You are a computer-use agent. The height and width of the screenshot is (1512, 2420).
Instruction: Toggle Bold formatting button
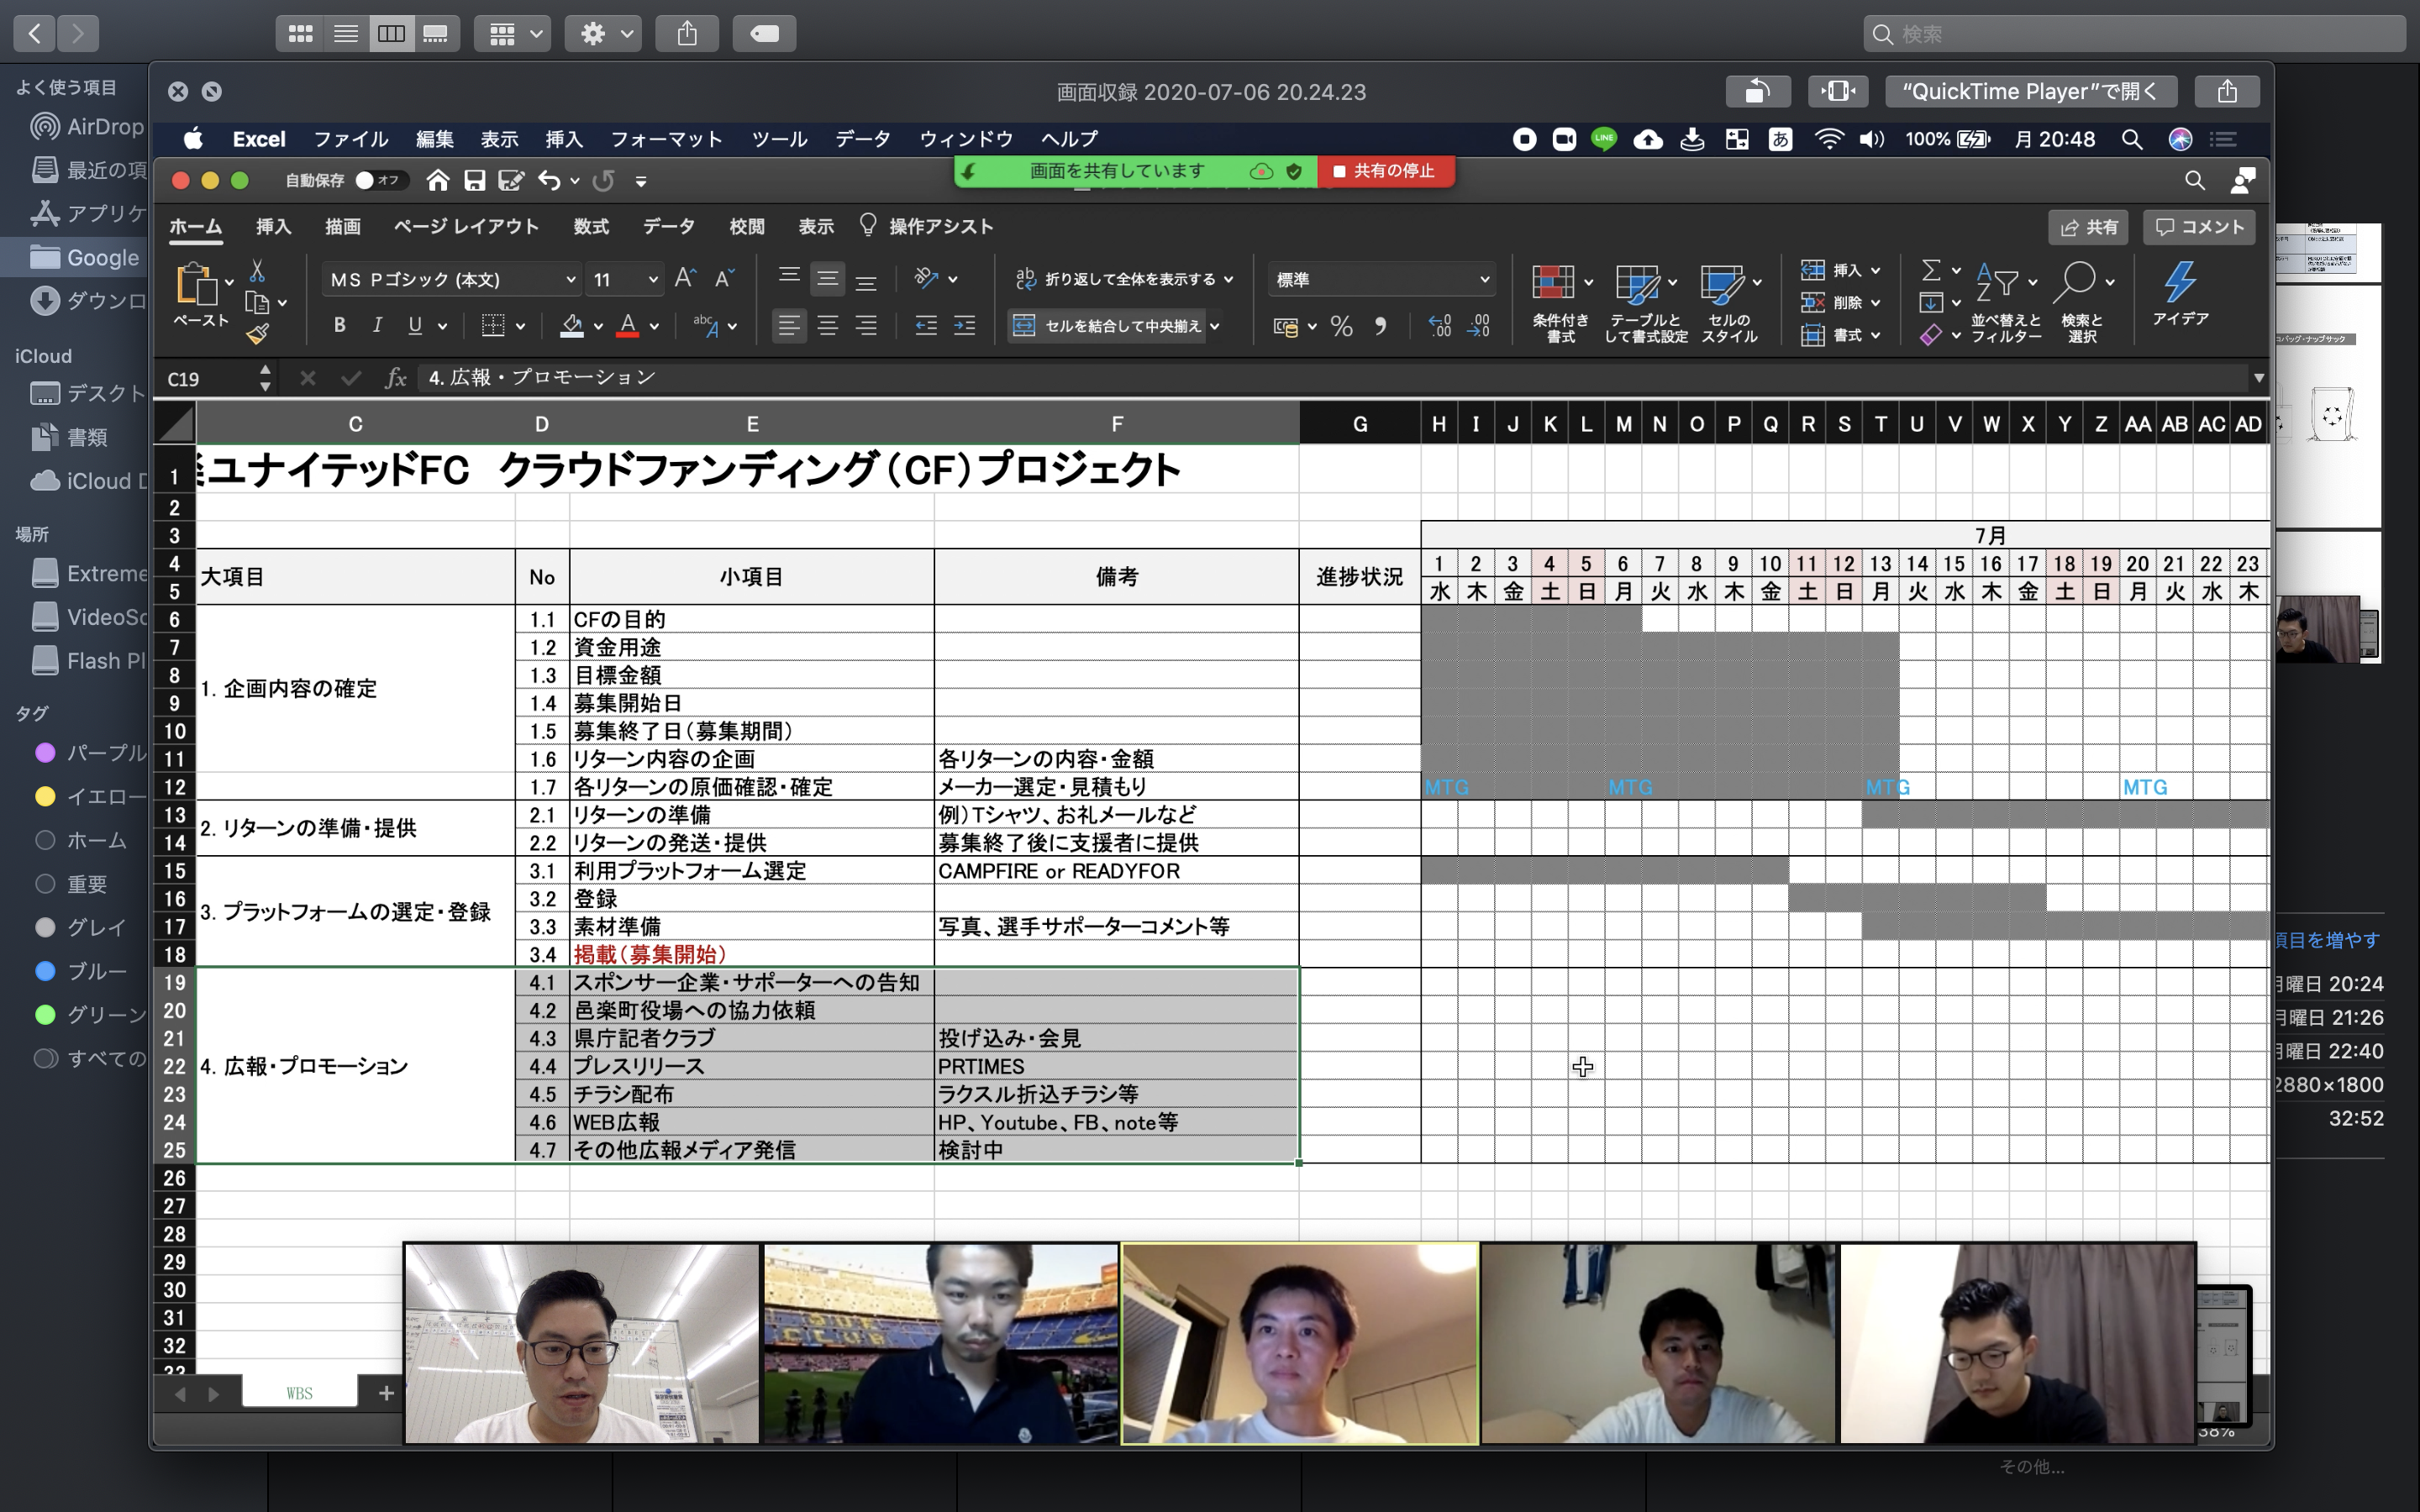pos(339,325)
